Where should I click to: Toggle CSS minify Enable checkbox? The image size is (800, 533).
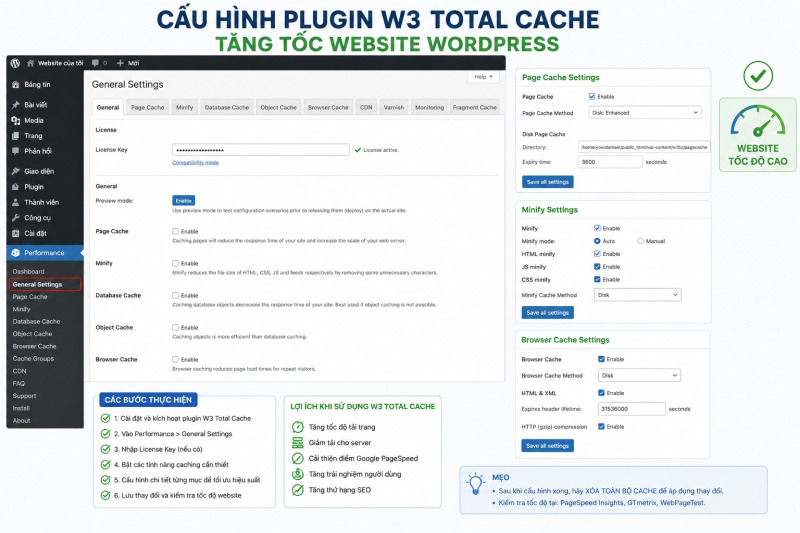pos(597,279)
